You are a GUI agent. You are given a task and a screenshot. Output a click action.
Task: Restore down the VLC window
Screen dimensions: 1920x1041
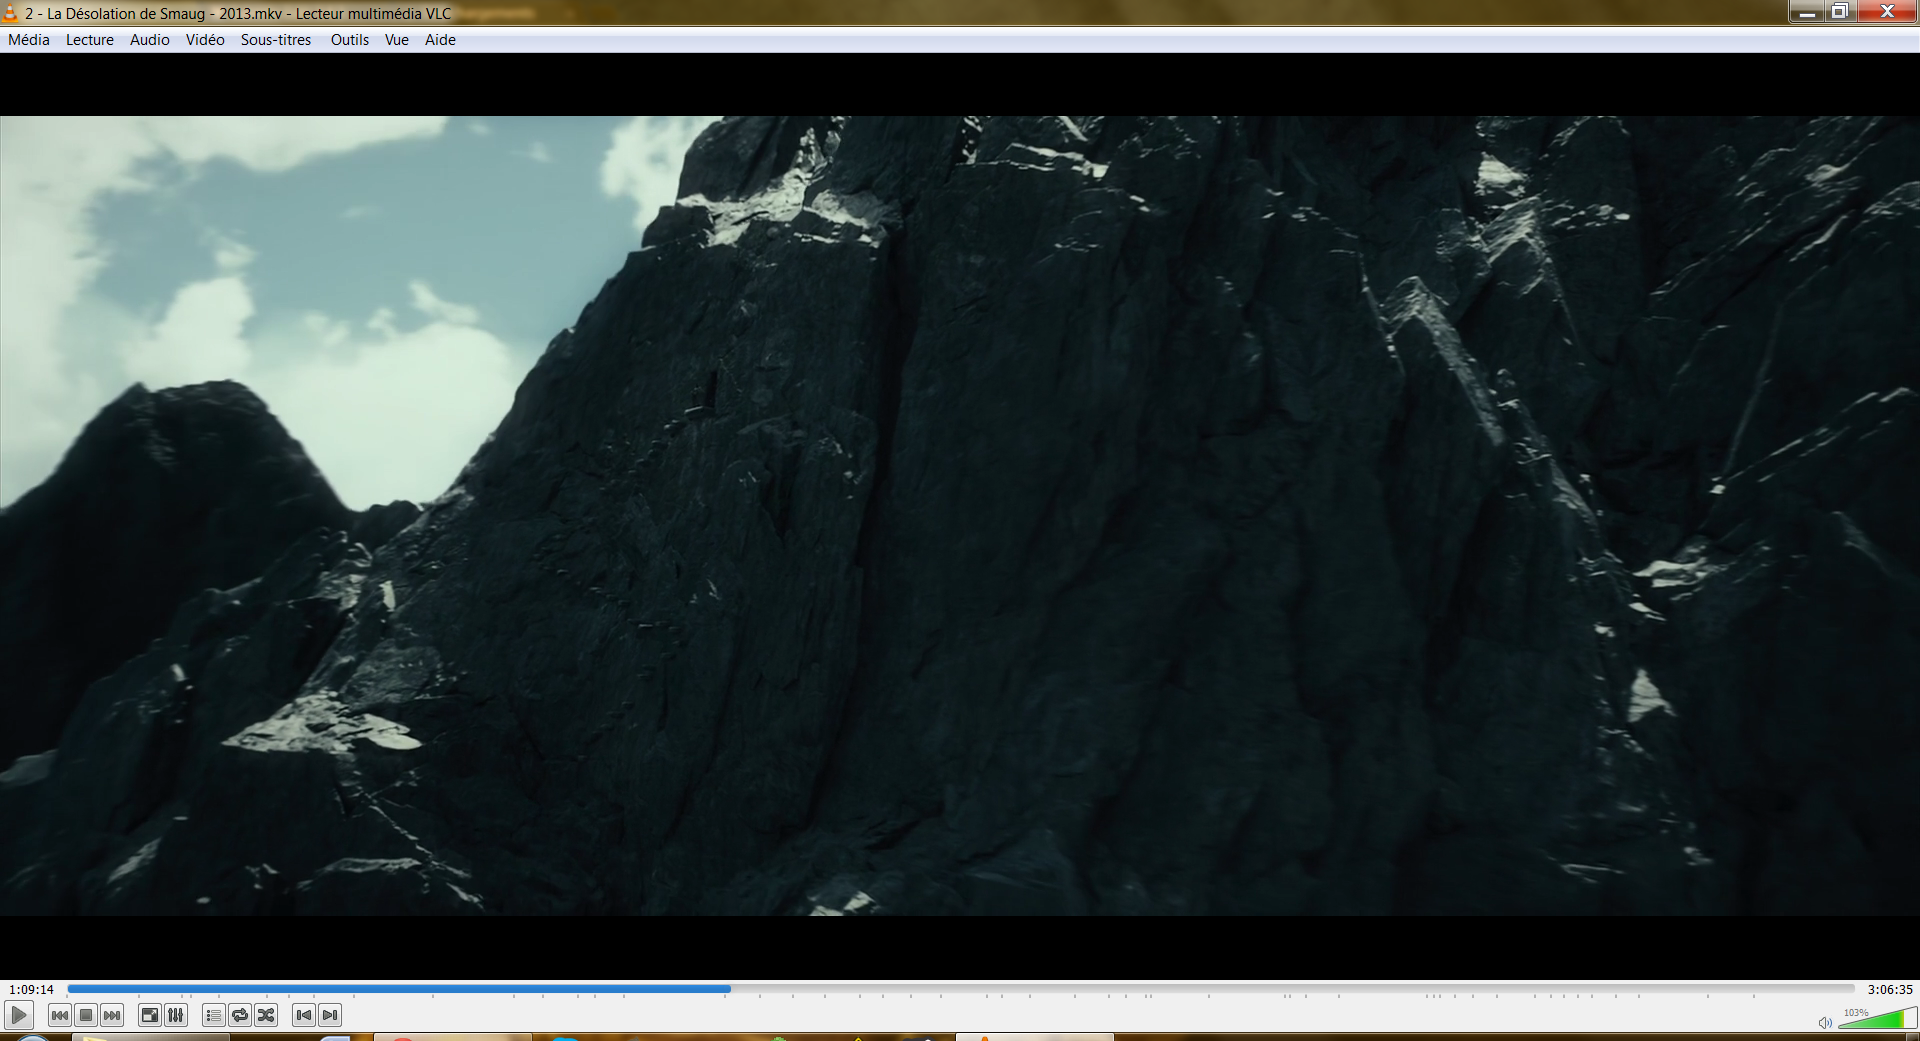pos(1839,12)
